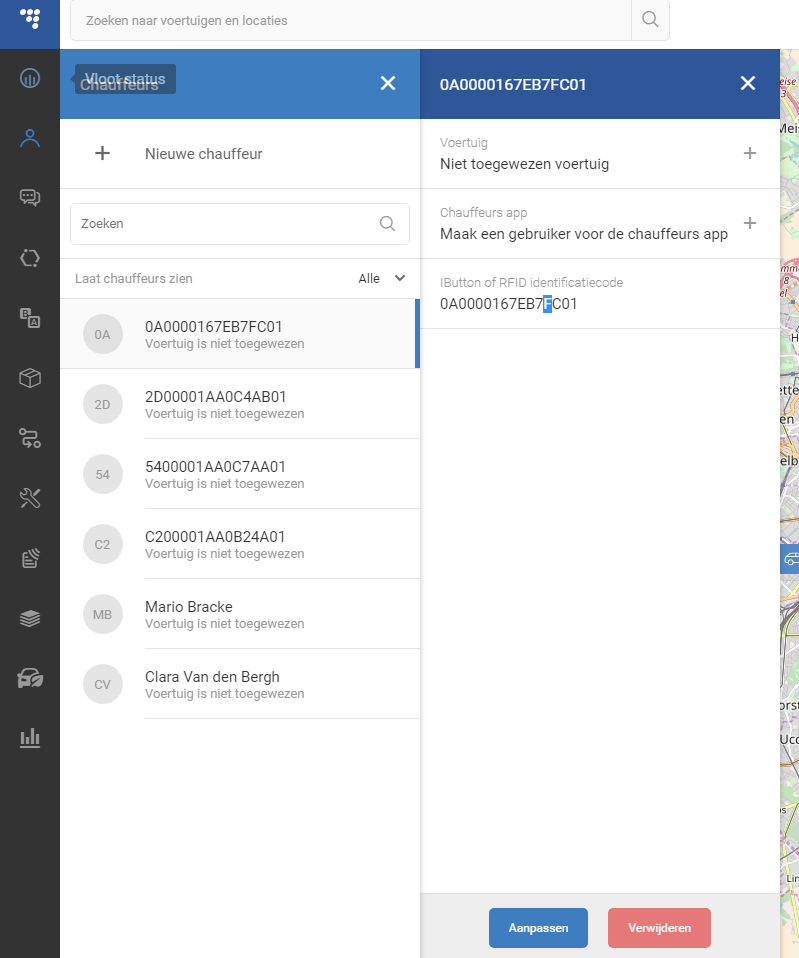Select driver 5400001AA0C7AA01

pyautogui.click(x=240, y=474)
